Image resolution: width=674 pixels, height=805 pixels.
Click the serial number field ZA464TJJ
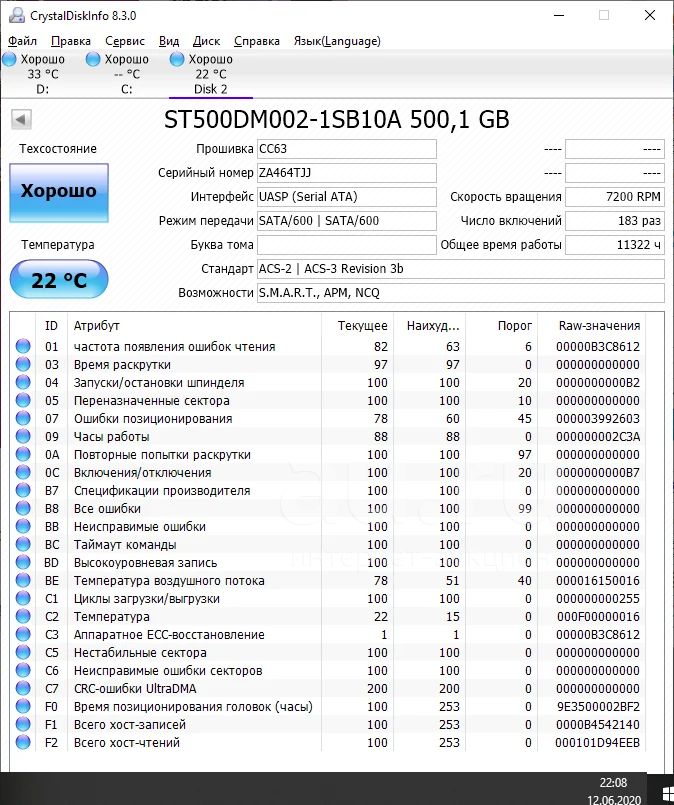pos(346,173)
